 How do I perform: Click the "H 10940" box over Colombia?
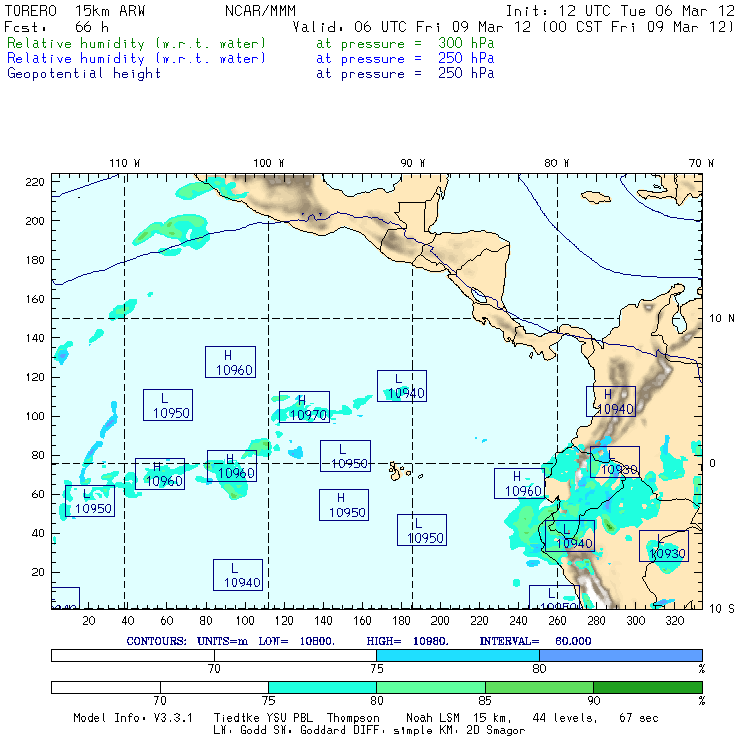[611, 401]
